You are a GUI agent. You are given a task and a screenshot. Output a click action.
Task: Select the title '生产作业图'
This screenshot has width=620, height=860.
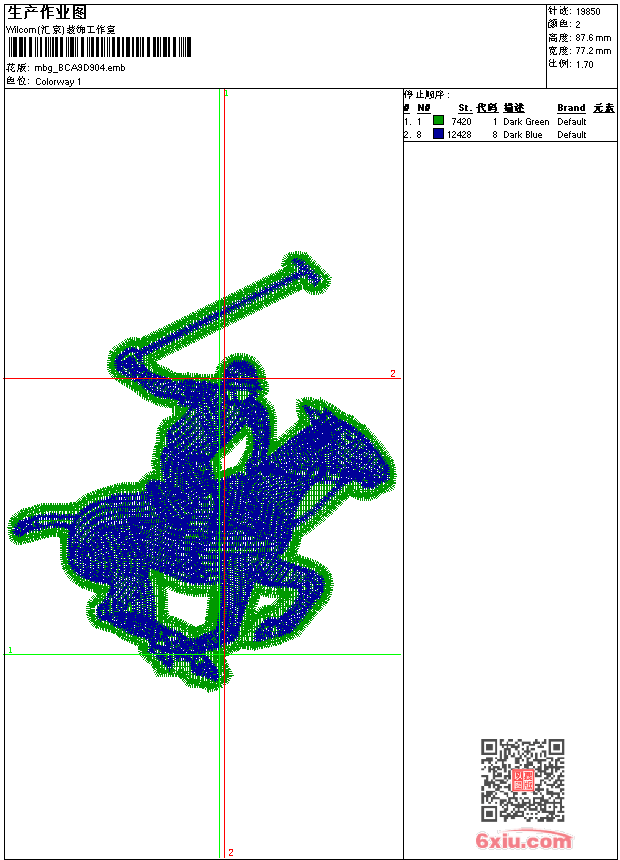pyautogui.click(x=47, y=12)
